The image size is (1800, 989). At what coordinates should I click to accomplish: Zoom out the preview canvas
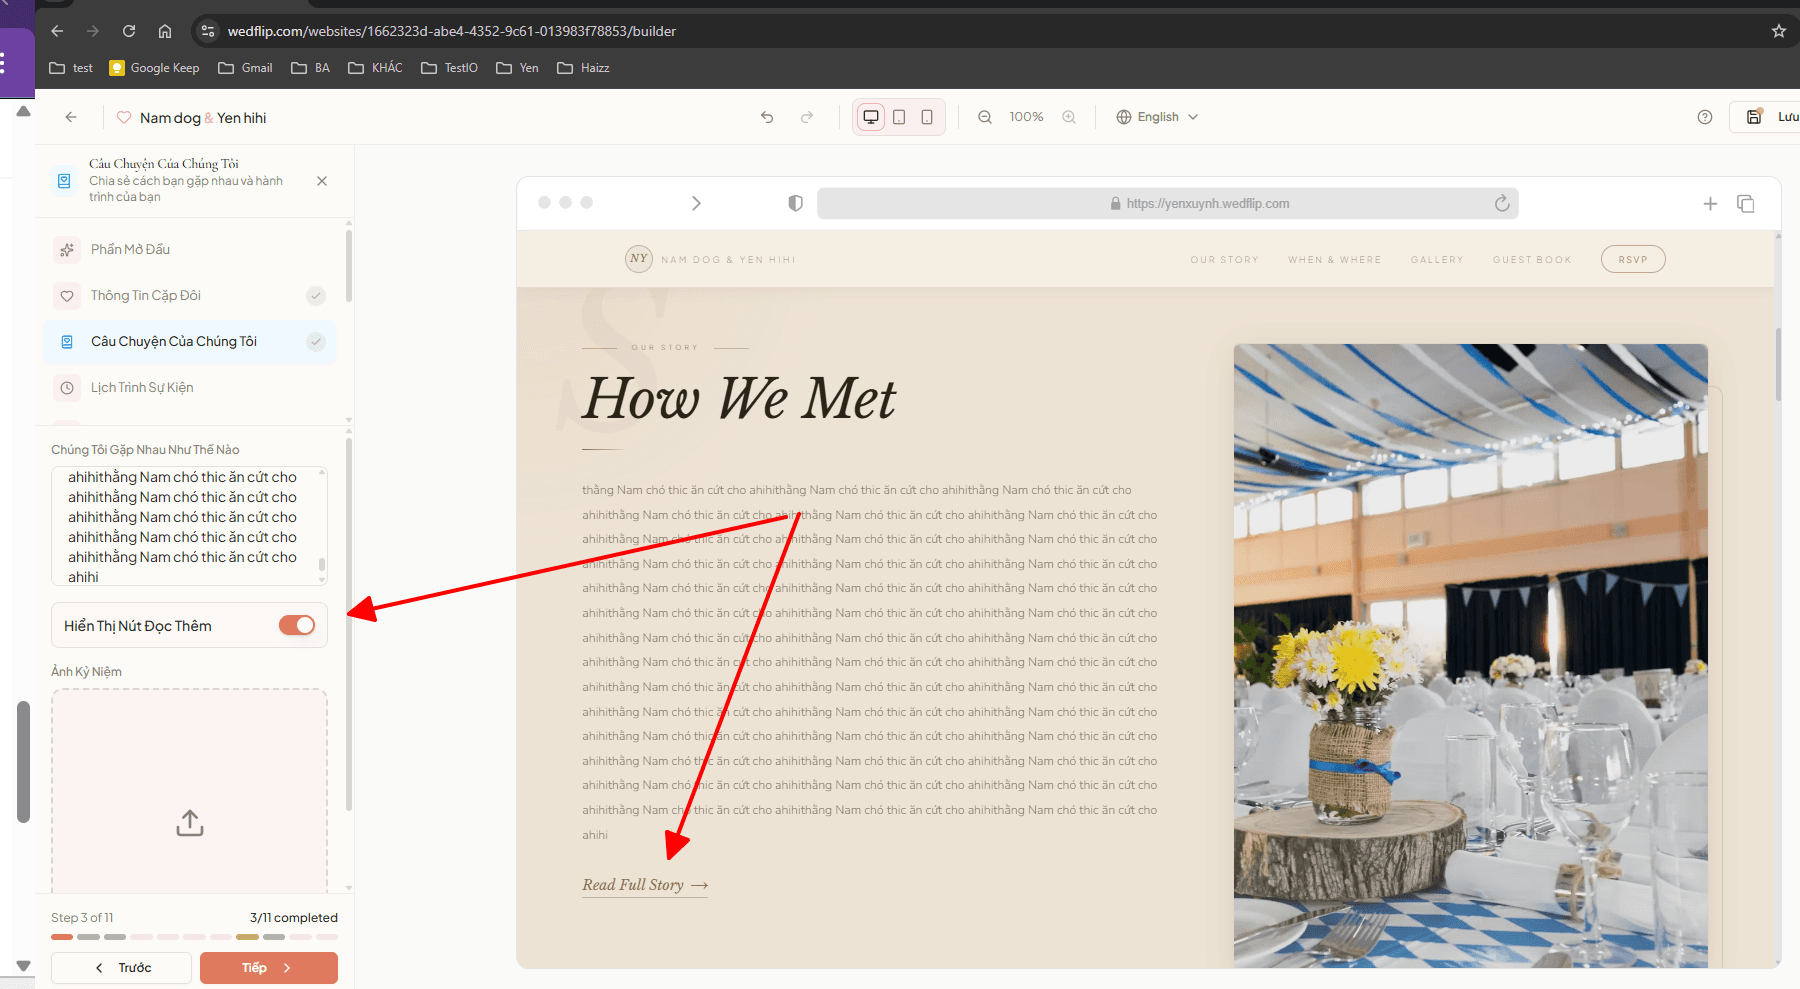pos(985,117)
